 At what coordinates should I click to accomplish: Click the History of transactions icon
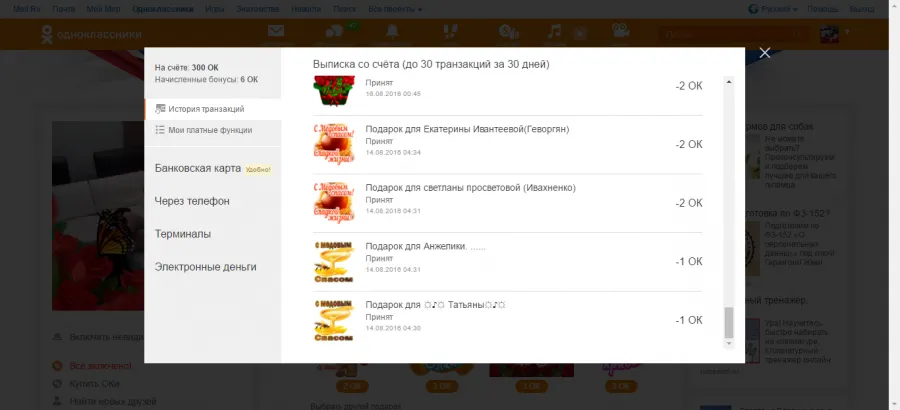tap(160, 109)
